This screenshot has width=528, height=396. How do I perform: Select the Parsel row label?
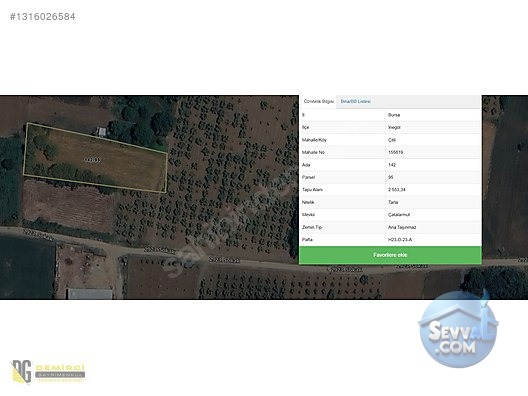coord(308,177)
